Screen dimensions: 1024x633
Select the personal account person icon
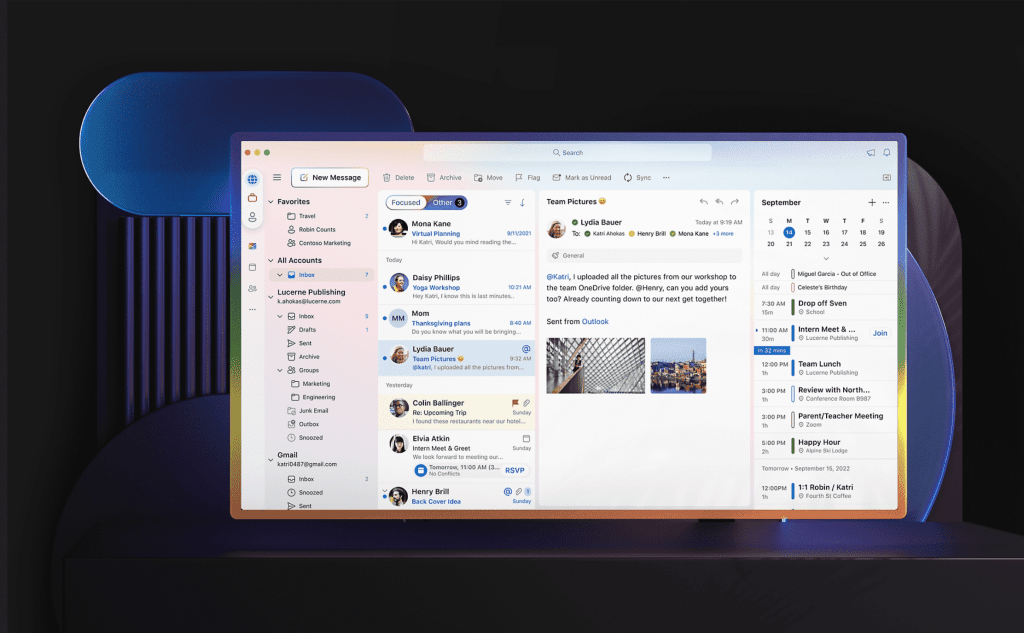[x=252, y=217]
